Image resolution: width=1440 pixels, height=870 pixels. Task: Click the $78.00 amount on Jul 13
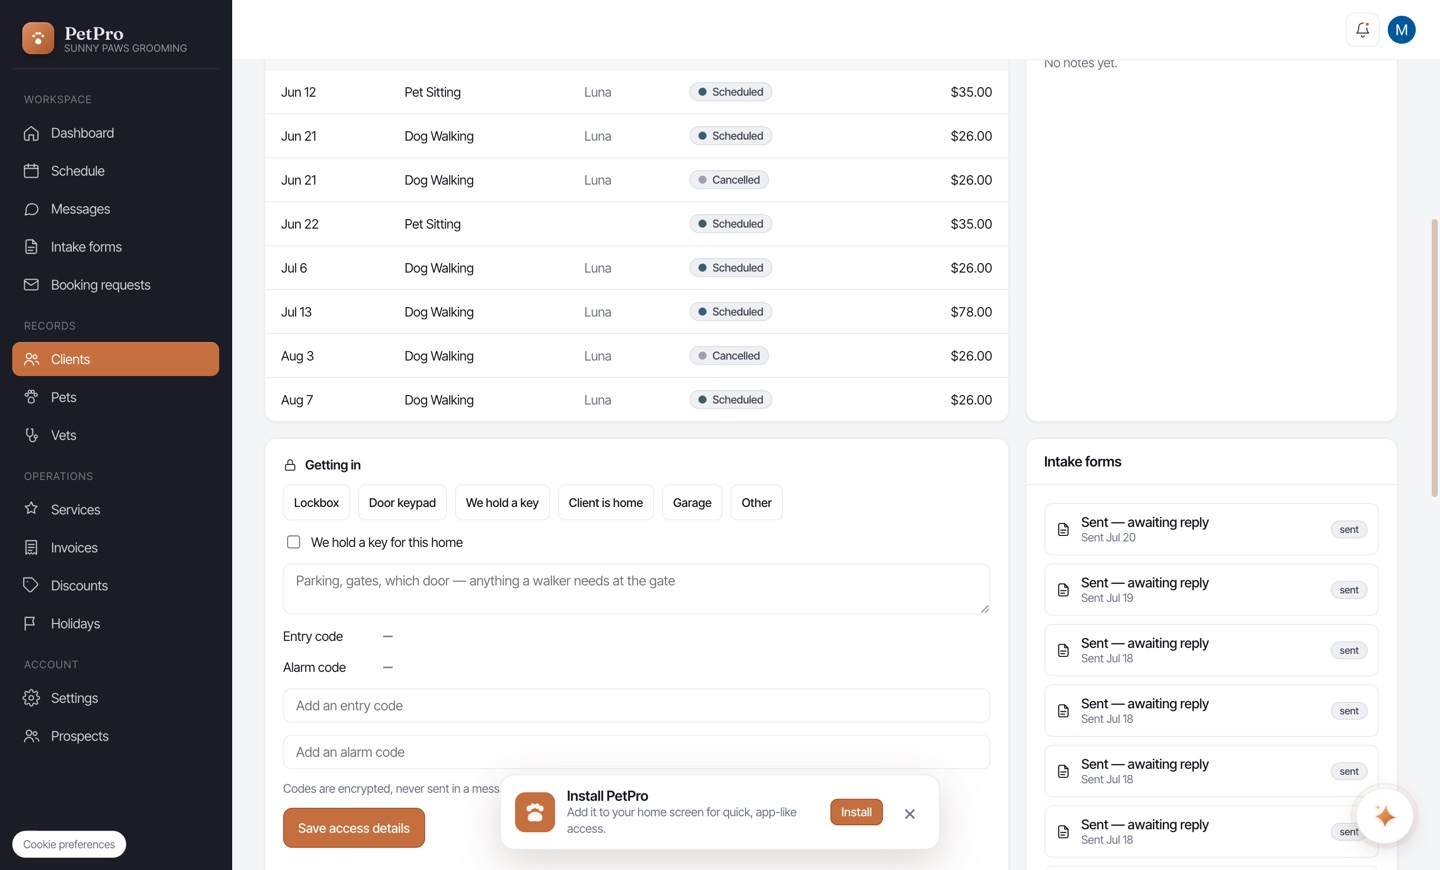[971, 312]
